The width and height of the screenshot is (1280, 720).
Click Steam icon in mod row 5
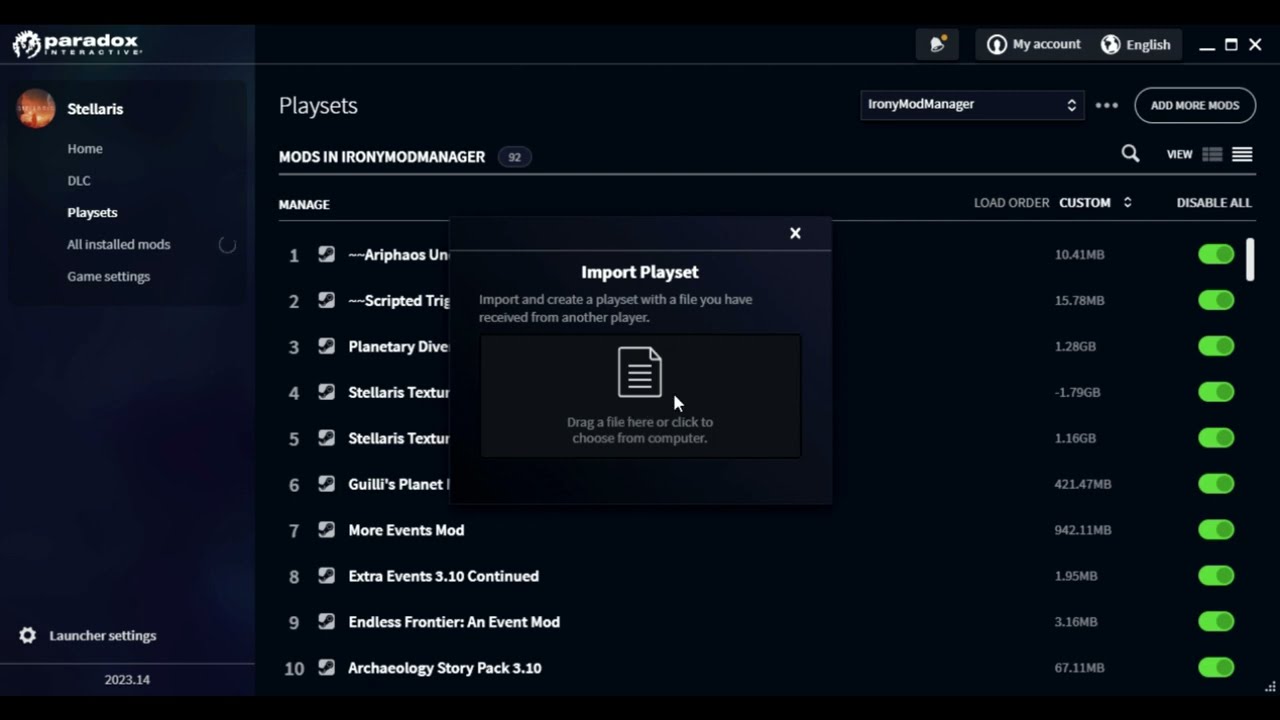tap(326, 438)
